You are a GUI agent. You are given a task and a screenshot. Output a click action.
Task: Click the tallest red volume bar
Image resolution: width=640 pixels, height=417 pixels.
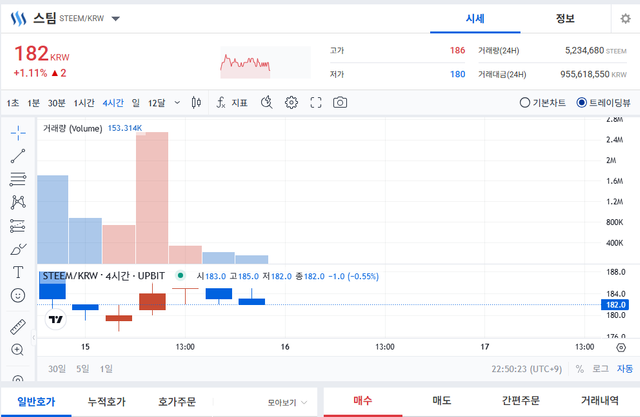[152, 198]
